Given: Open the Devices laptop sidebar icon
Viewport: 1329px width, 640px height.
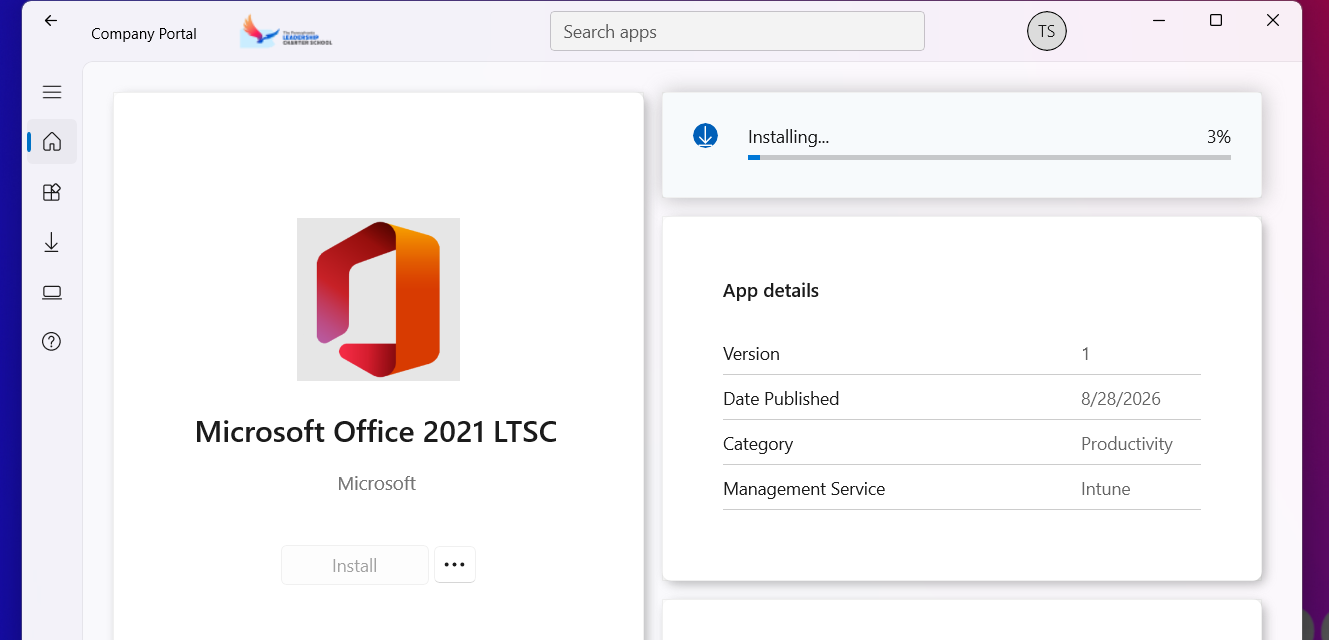Looking at the screenshot, I should [x=52, y=292].
